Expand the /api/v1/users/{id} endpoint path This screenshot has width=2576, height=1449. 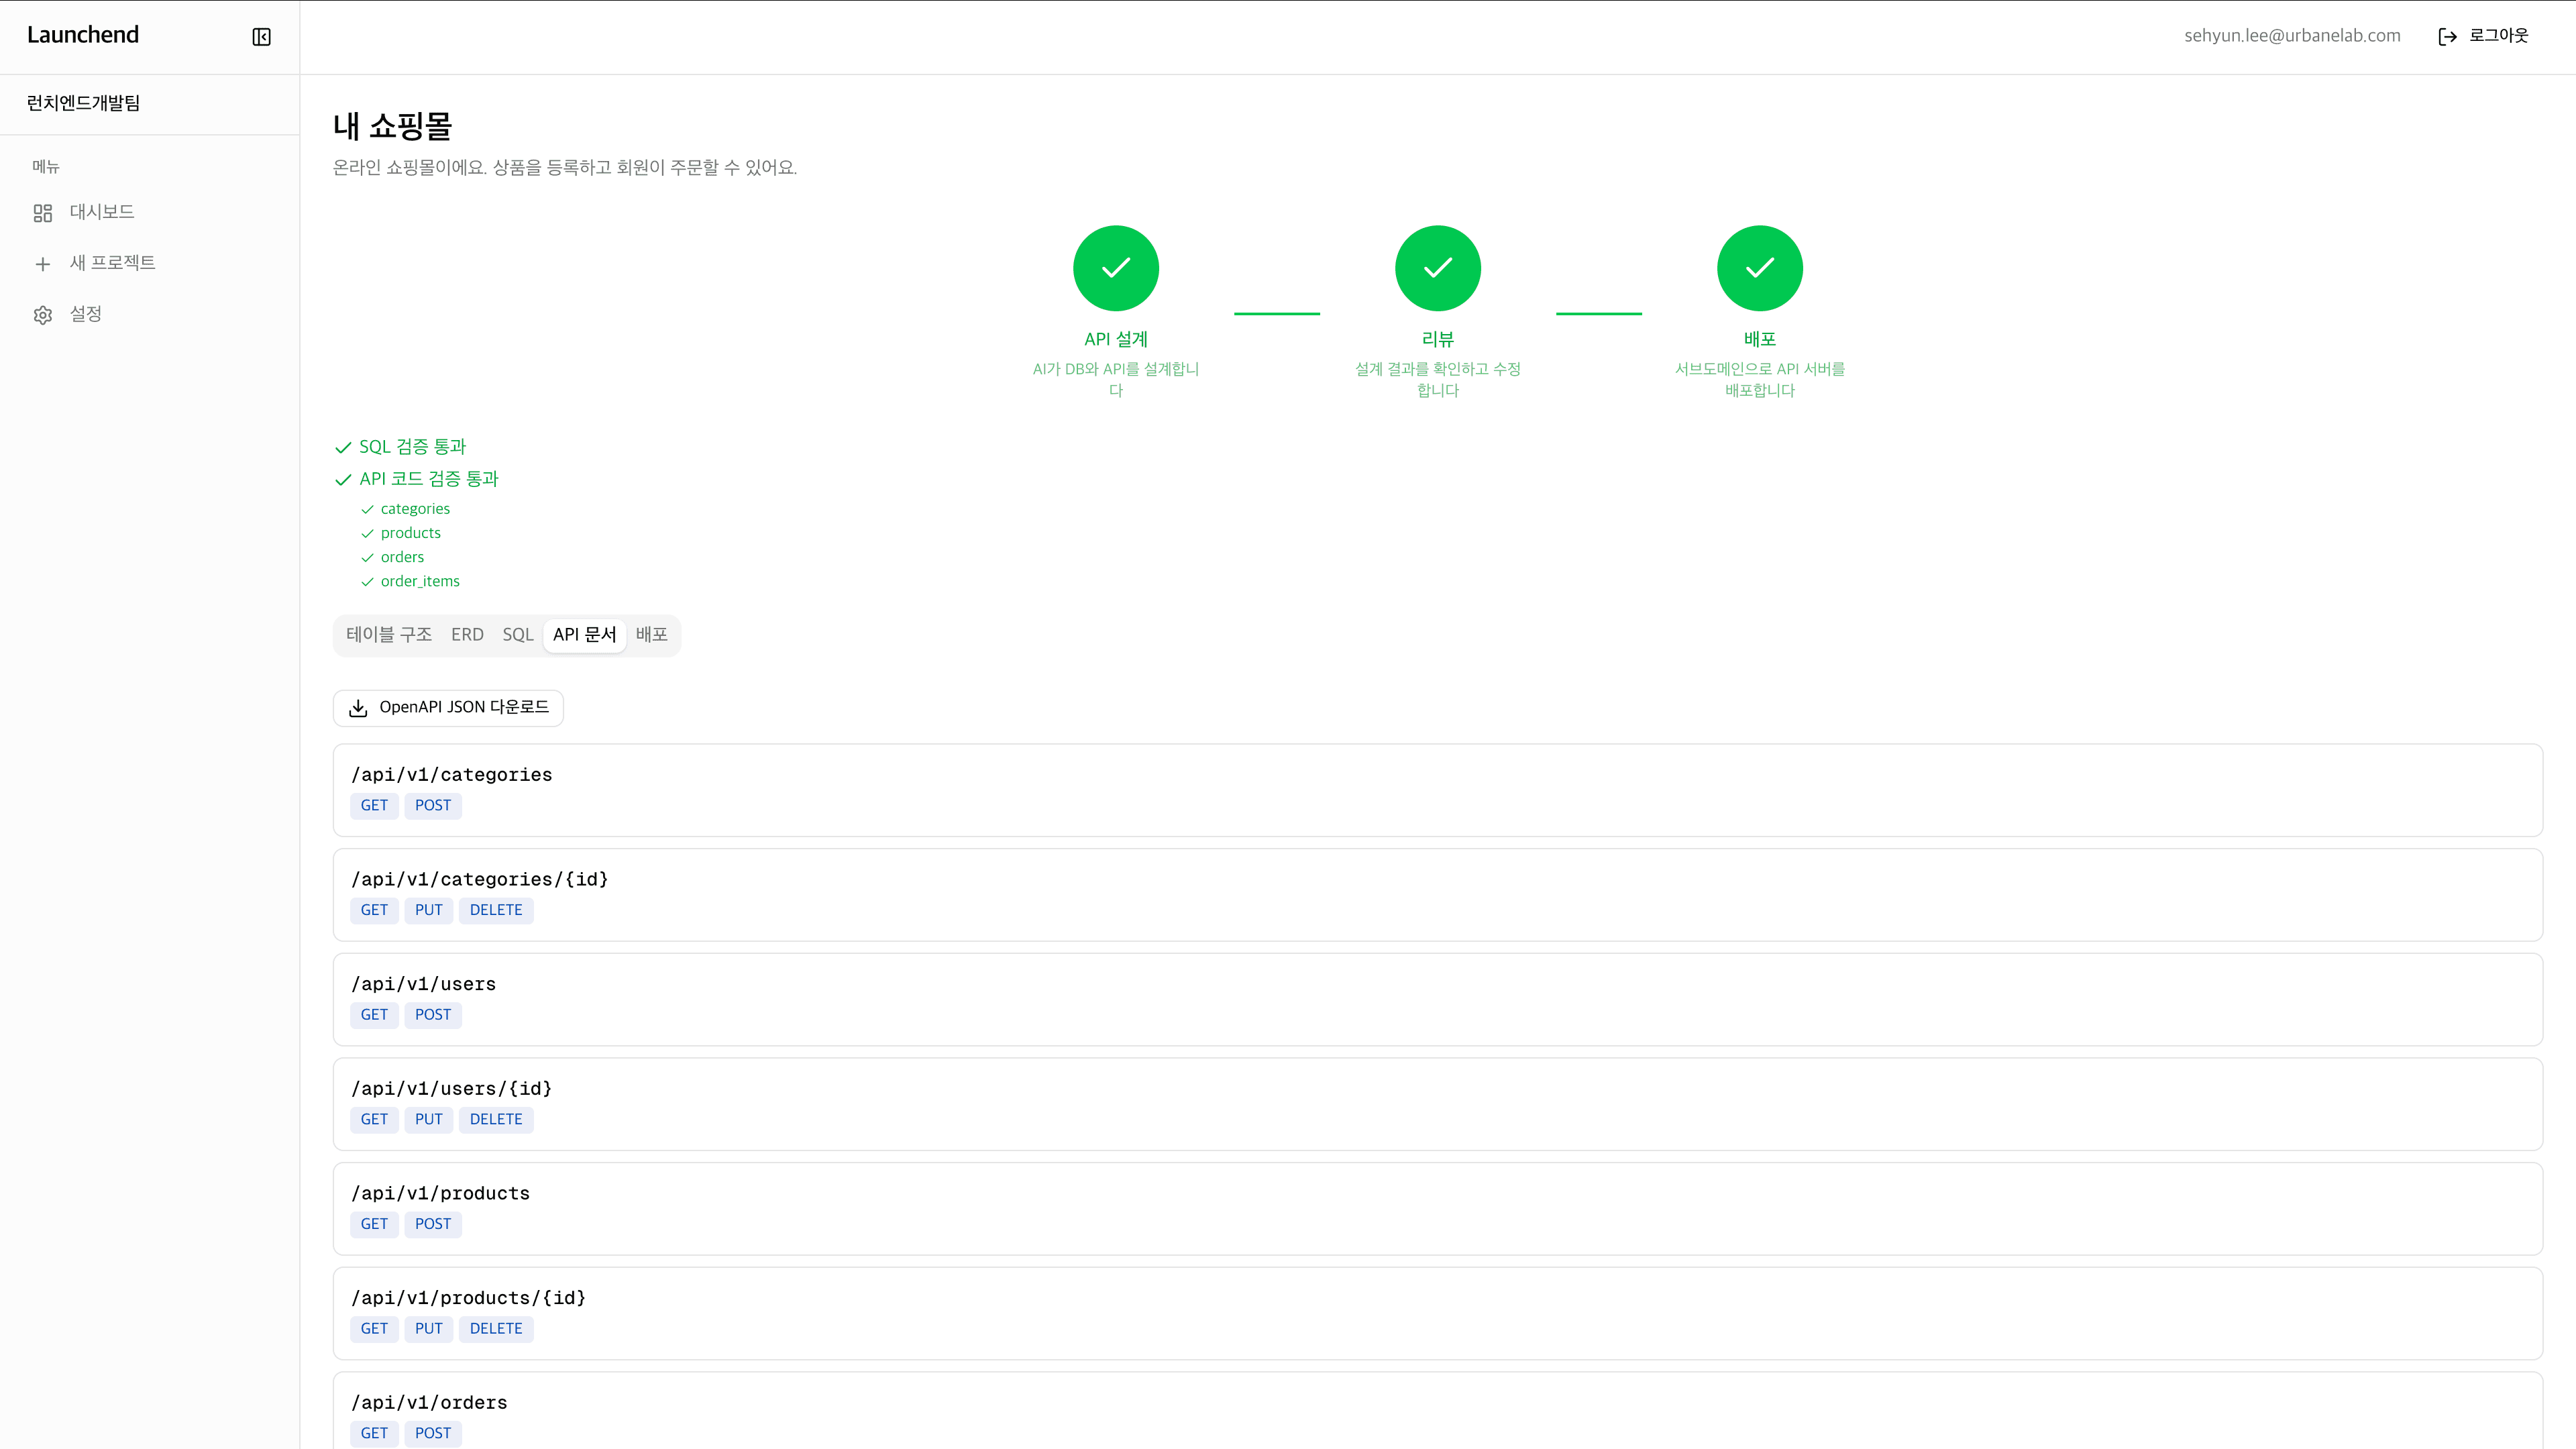451,1089
